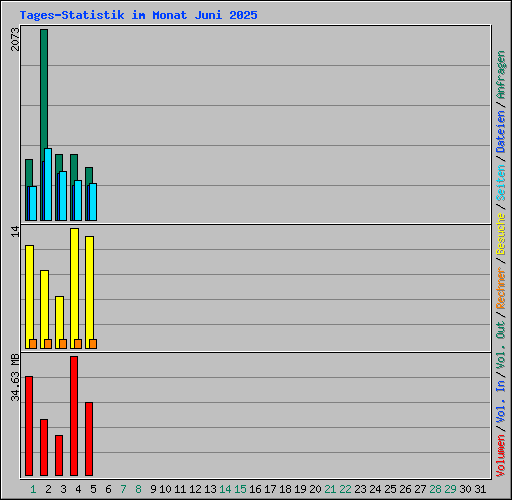Select day '9' on the x-axis

click(153, 489)
